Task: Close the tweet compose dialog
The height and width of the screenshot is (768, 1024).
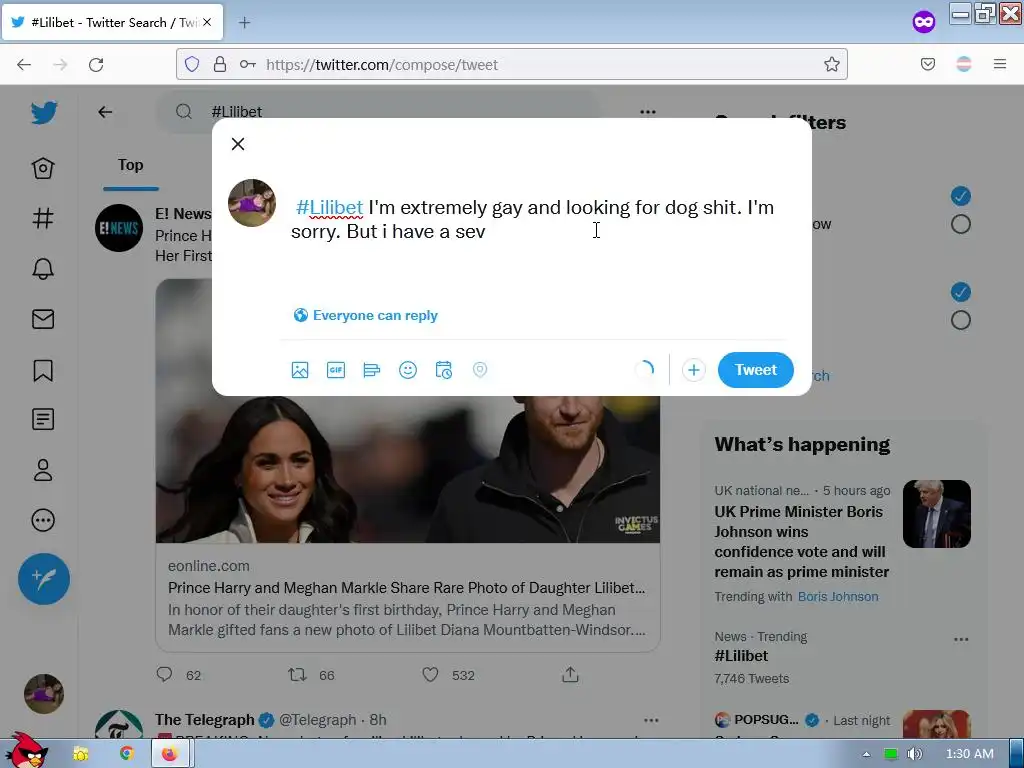Action: point(238,144)
